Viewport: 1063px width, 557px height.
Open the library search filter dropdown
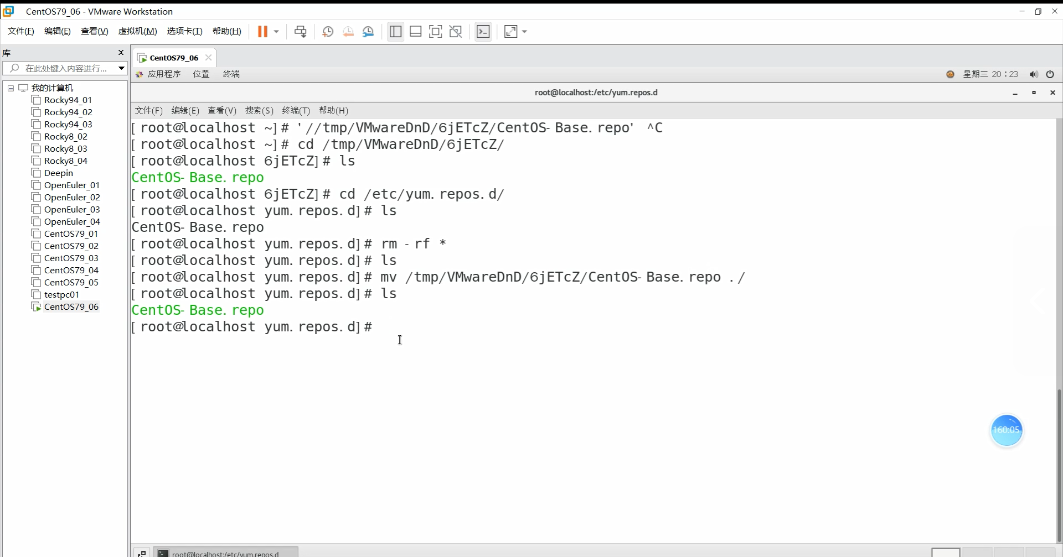[121, 68]
